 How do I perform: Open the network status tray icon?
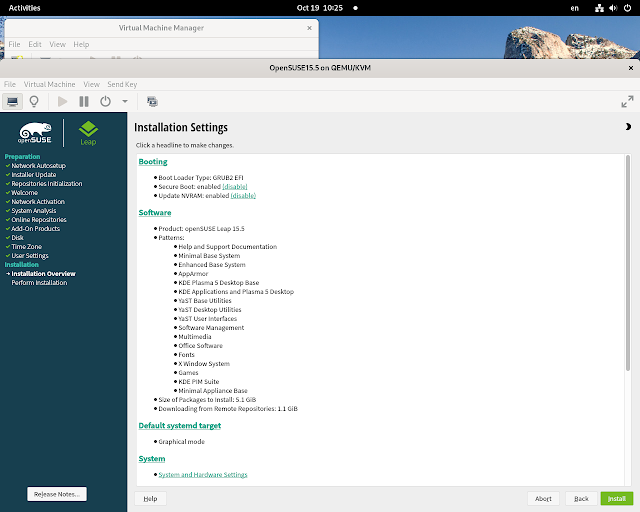pyautogui.click(x=599, y=8)
